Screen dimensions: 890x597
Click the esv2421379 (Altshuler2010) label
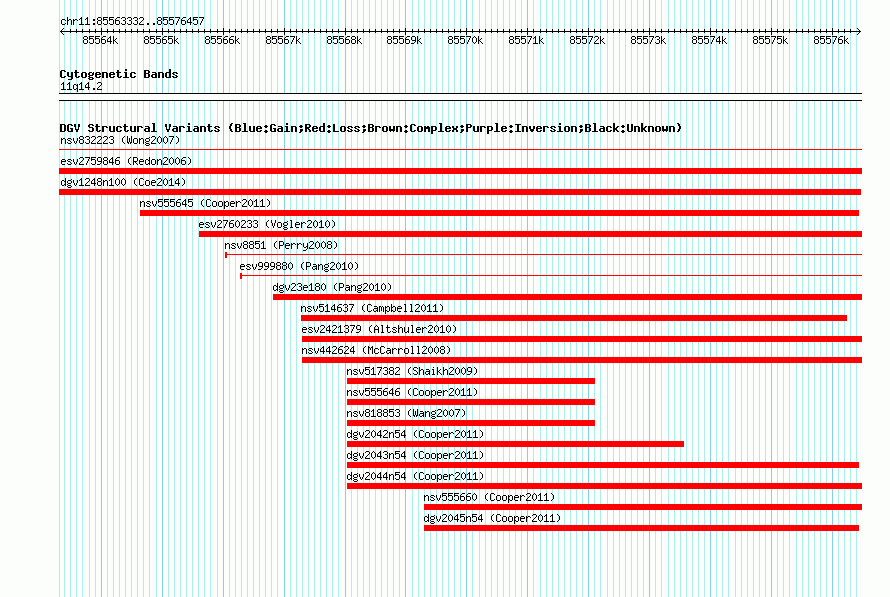379,329
